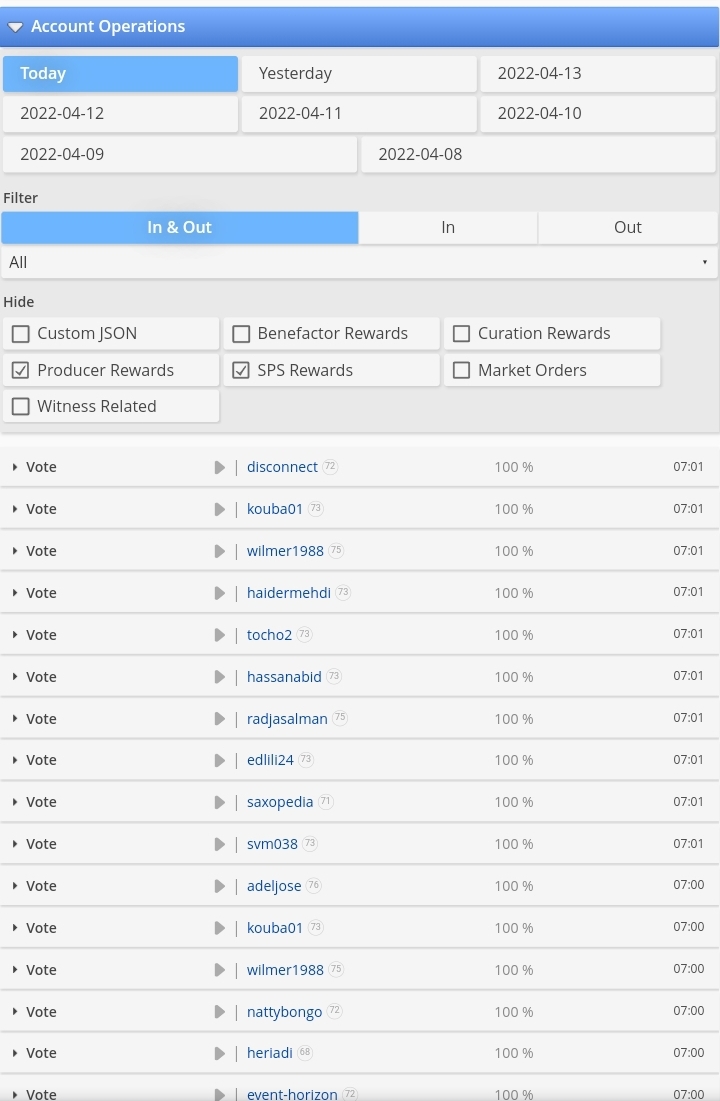This screenshot has height=1101, width=720.
Task: Click the arrow icon next to haidermehdi
Action: point(219,593)
